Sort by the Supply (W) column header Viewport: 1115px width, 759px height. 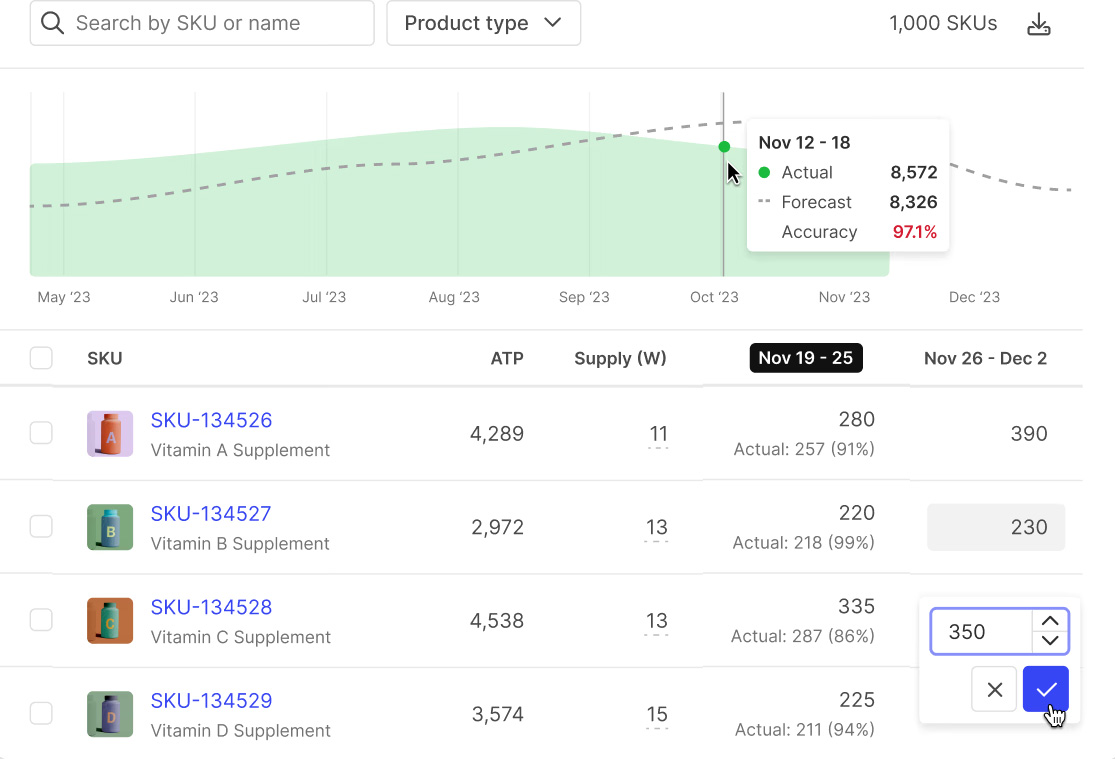pos(620,359)
